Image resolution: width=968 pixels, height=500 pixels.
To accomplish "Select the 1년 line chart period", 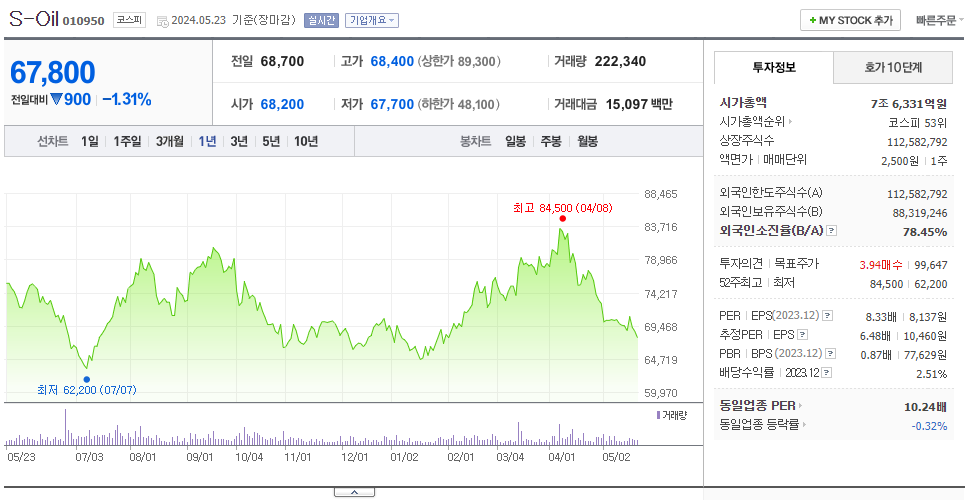I will pyautogui.click(x=207, y=141).
